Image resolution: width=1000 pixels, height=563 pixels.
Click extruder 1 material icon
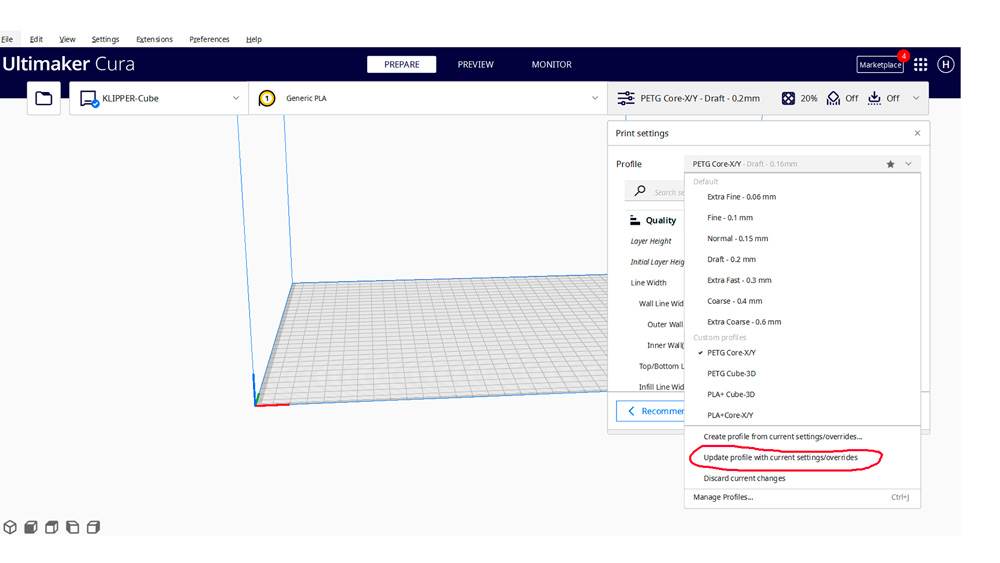pos(267,98)
